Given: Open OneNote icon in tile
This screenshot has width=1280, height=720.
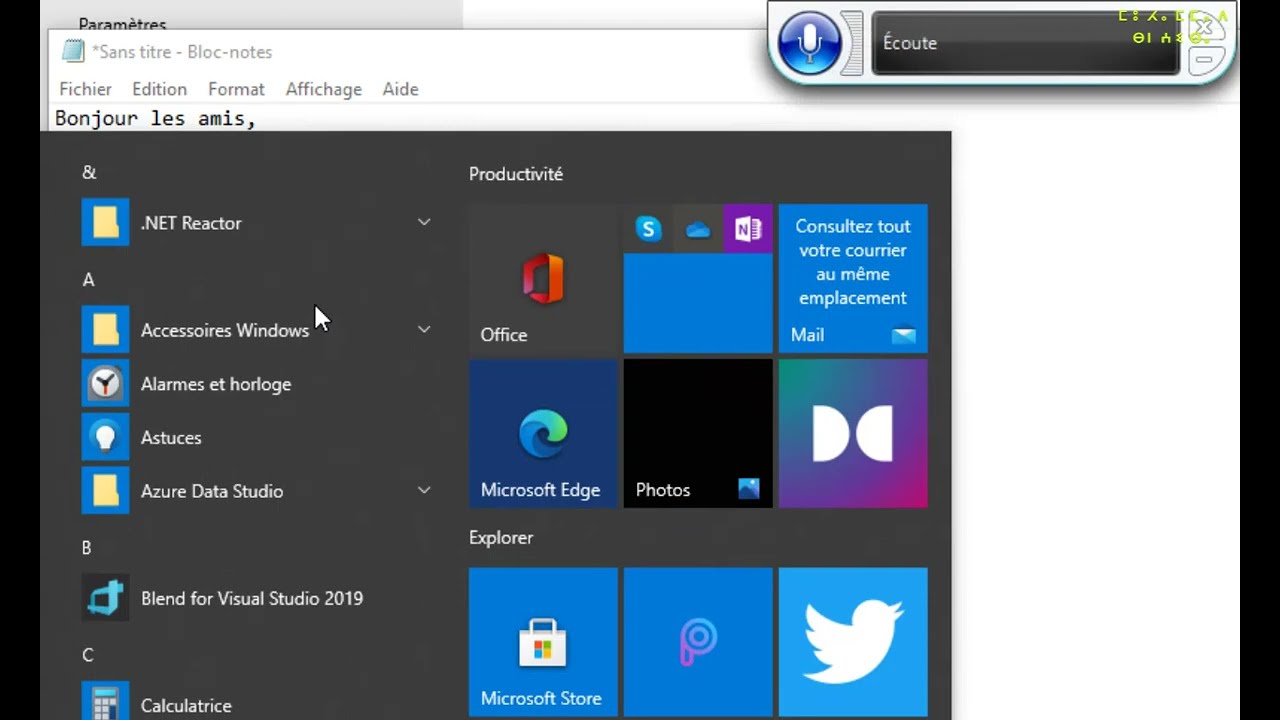Looking at the screenshot, I should point(748,229).
